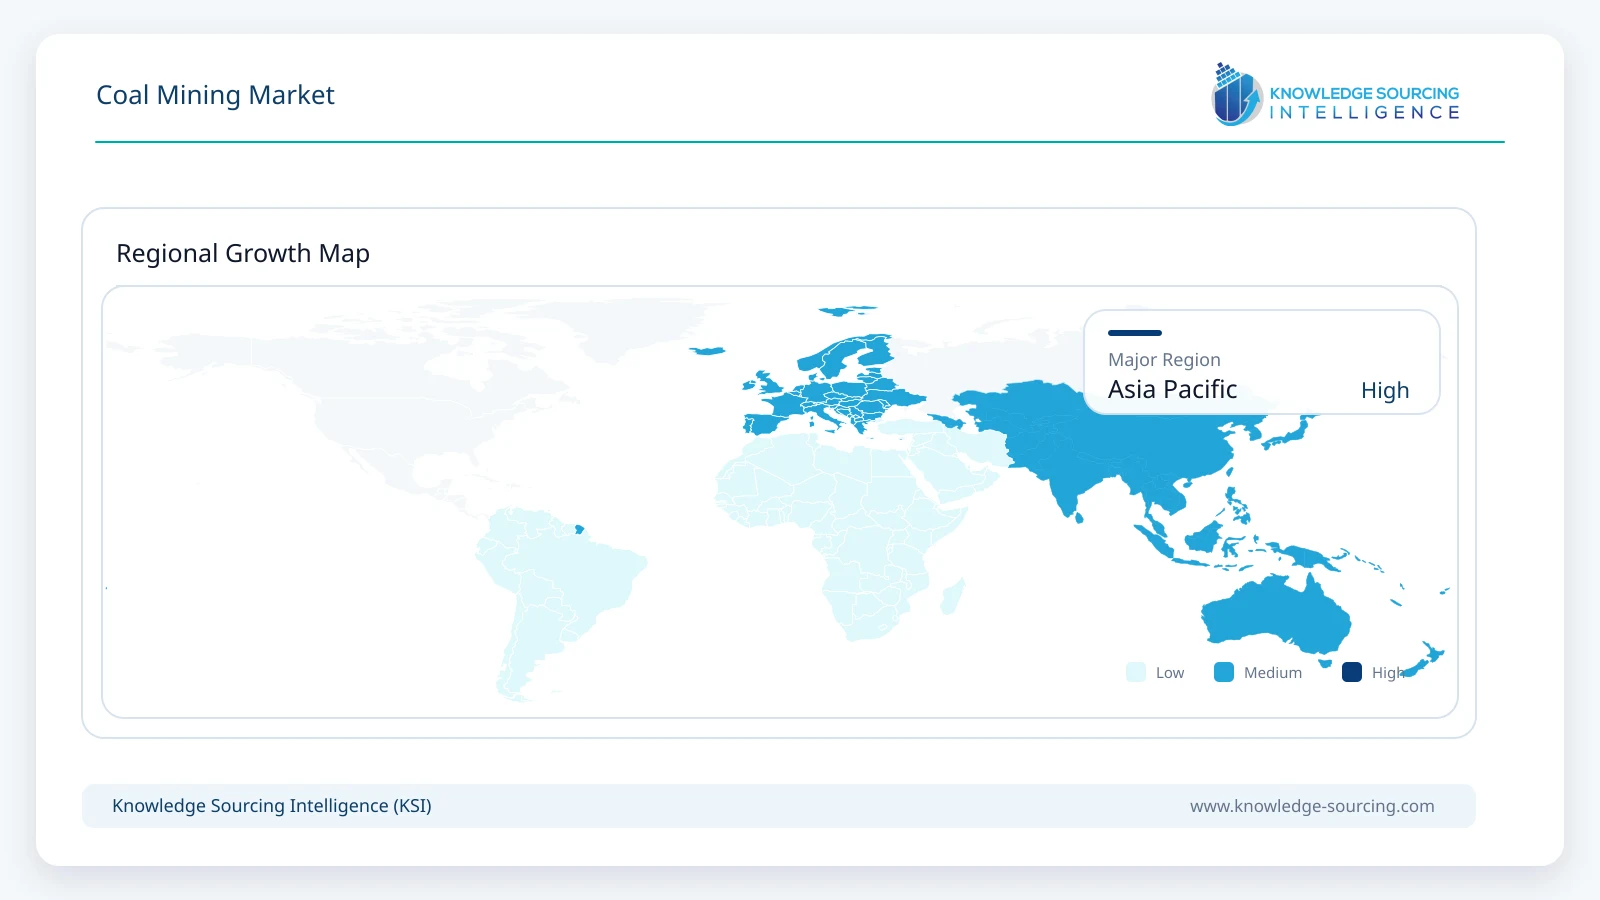The image size is (1600, 900).
Task: Select the Low legend color swatch
Action: (1136, 672)
